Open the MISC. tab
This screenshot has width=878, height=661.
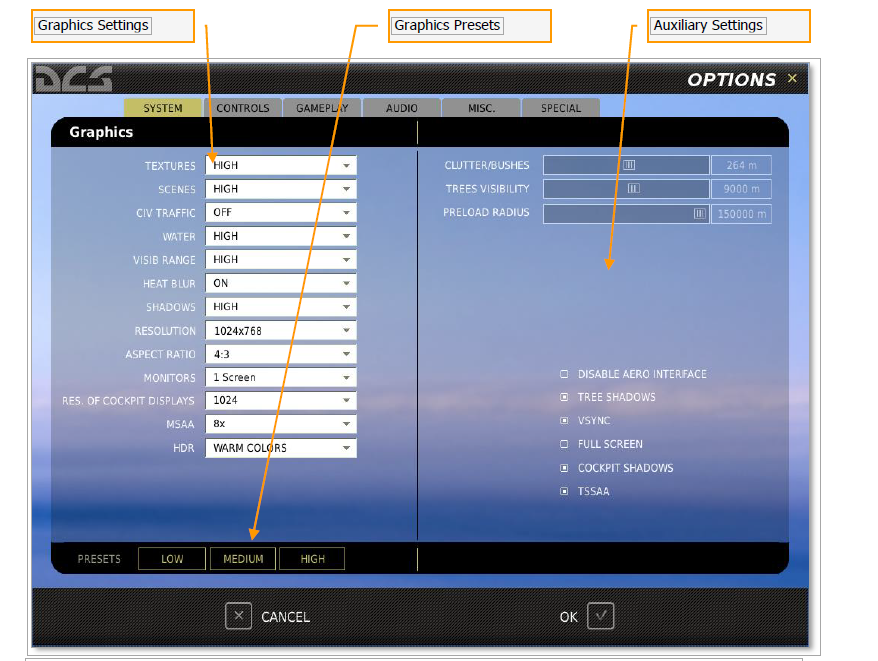(481, 108)
